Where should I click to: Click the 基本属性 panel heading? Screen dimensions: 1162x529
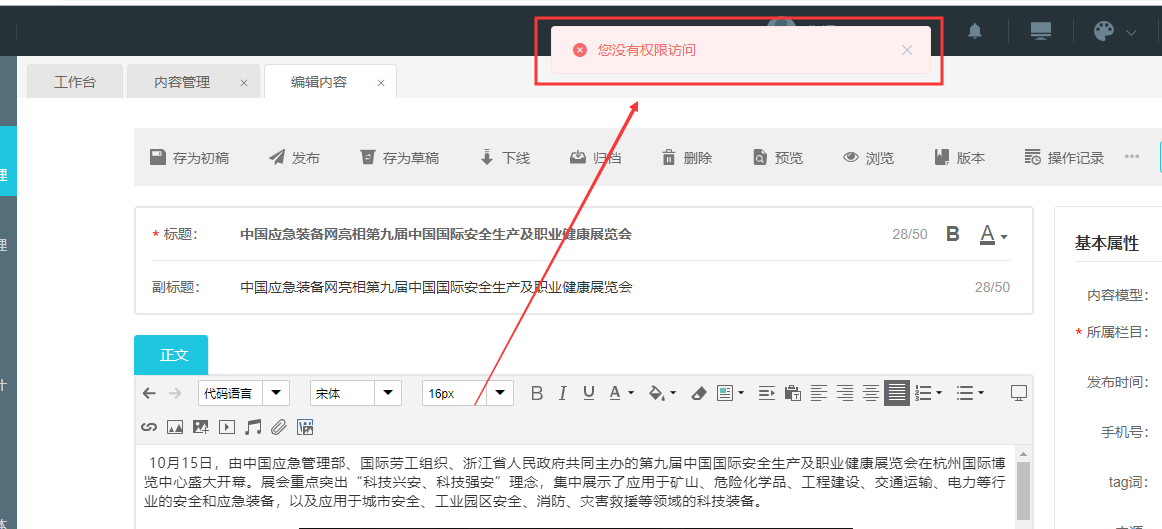tap(1106, 243)
